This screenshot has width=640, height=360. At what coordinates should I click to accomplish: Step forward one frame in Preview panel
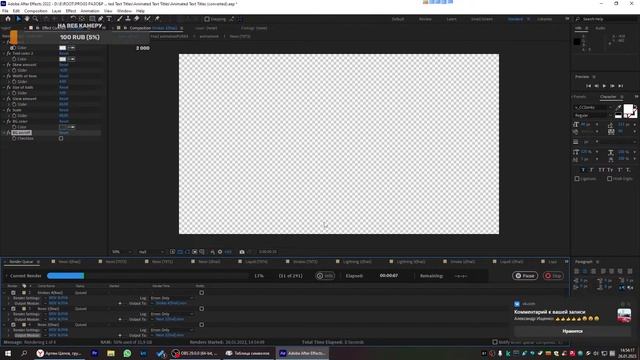click(x=612, y=86)
